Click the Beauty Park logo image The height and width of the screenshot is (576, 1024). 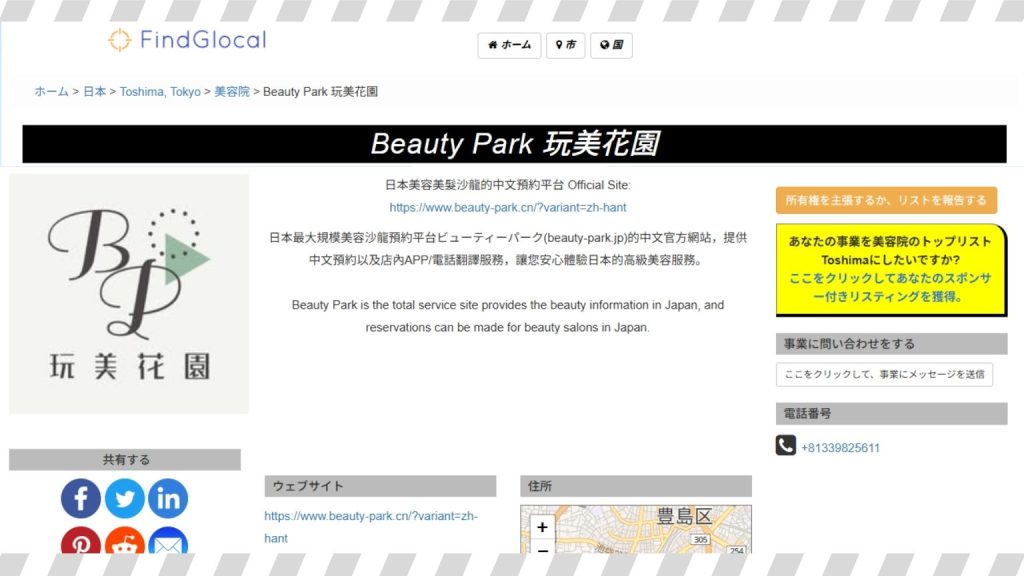pyautogui.click(x=129, y=294)
